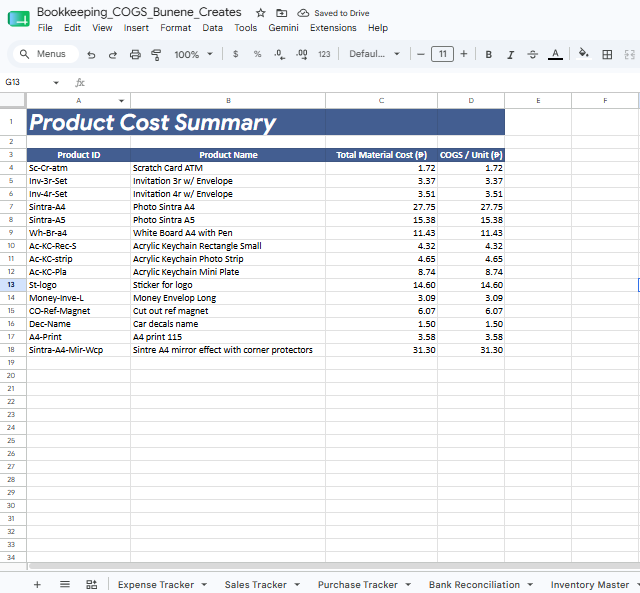640x593 pixels.
Task: Select column B header
Action: (x=228, y=100)
